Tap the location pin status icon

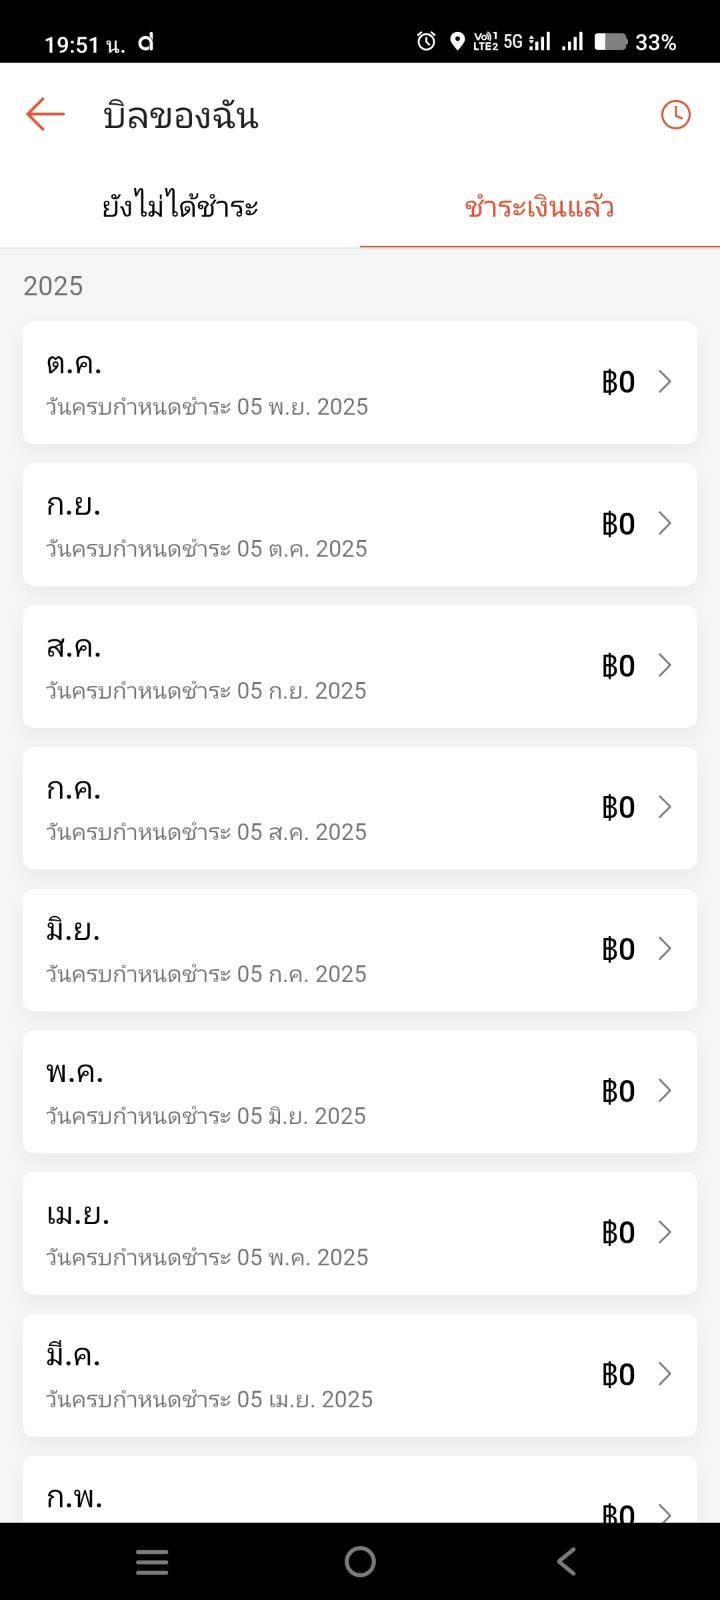coord(457,41)
